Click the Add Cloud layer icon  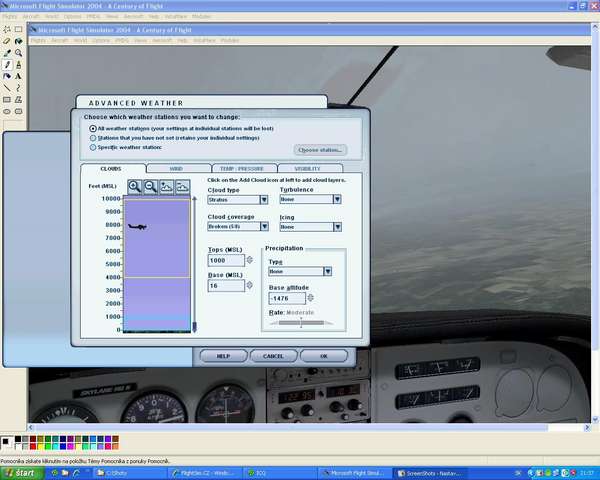(x=166, y=187)
